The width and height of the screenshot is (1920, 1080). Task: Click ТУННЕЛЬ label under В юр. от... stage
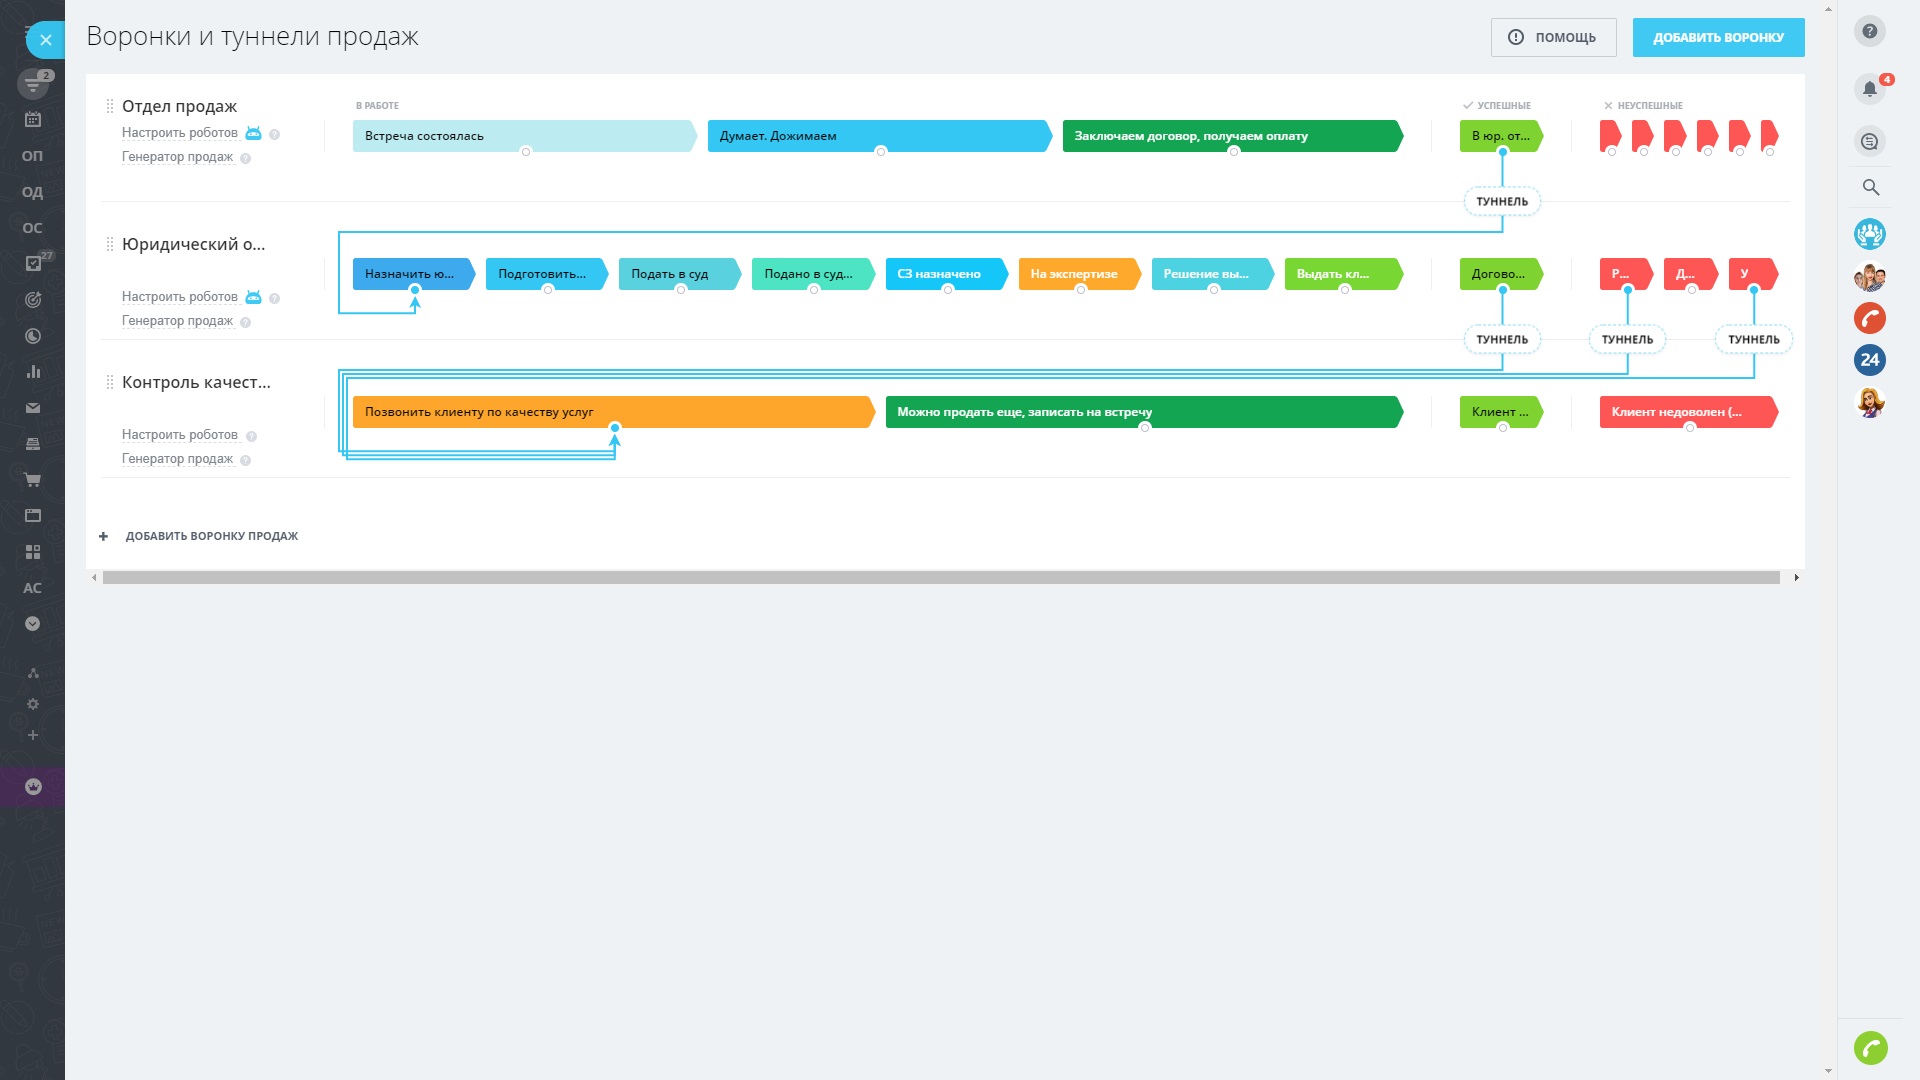1502,201
